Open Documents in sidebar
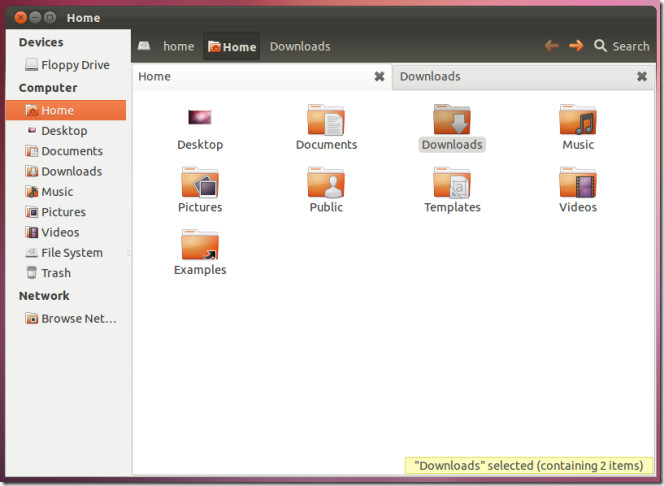The width and height of the screenshot is (664, 486). [66, 151]
